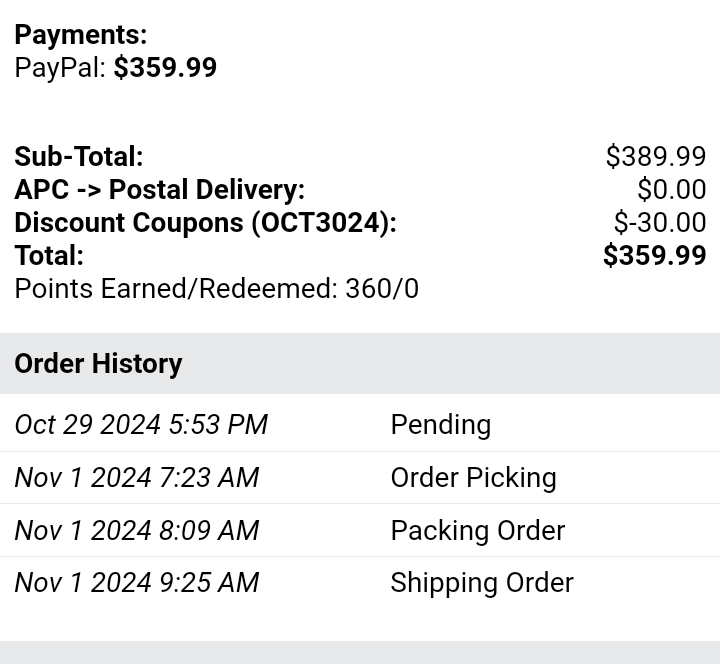Viewport: 720px width, 664px height.
Task: Click the bold Total label
Action: coord(49,255)
